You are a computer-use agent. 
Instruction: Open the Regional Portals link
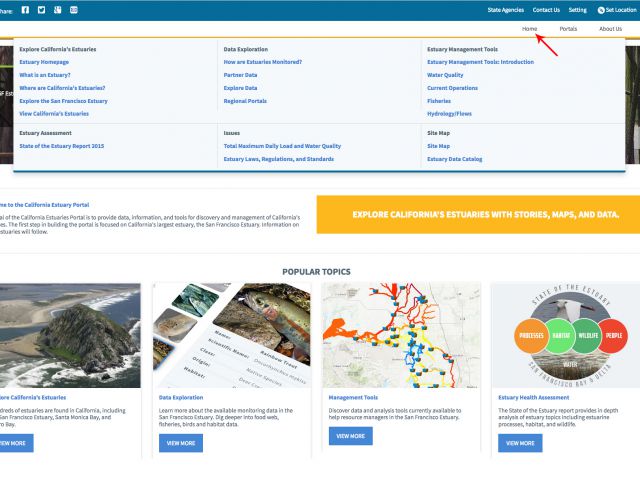click(x=245, y=101)
